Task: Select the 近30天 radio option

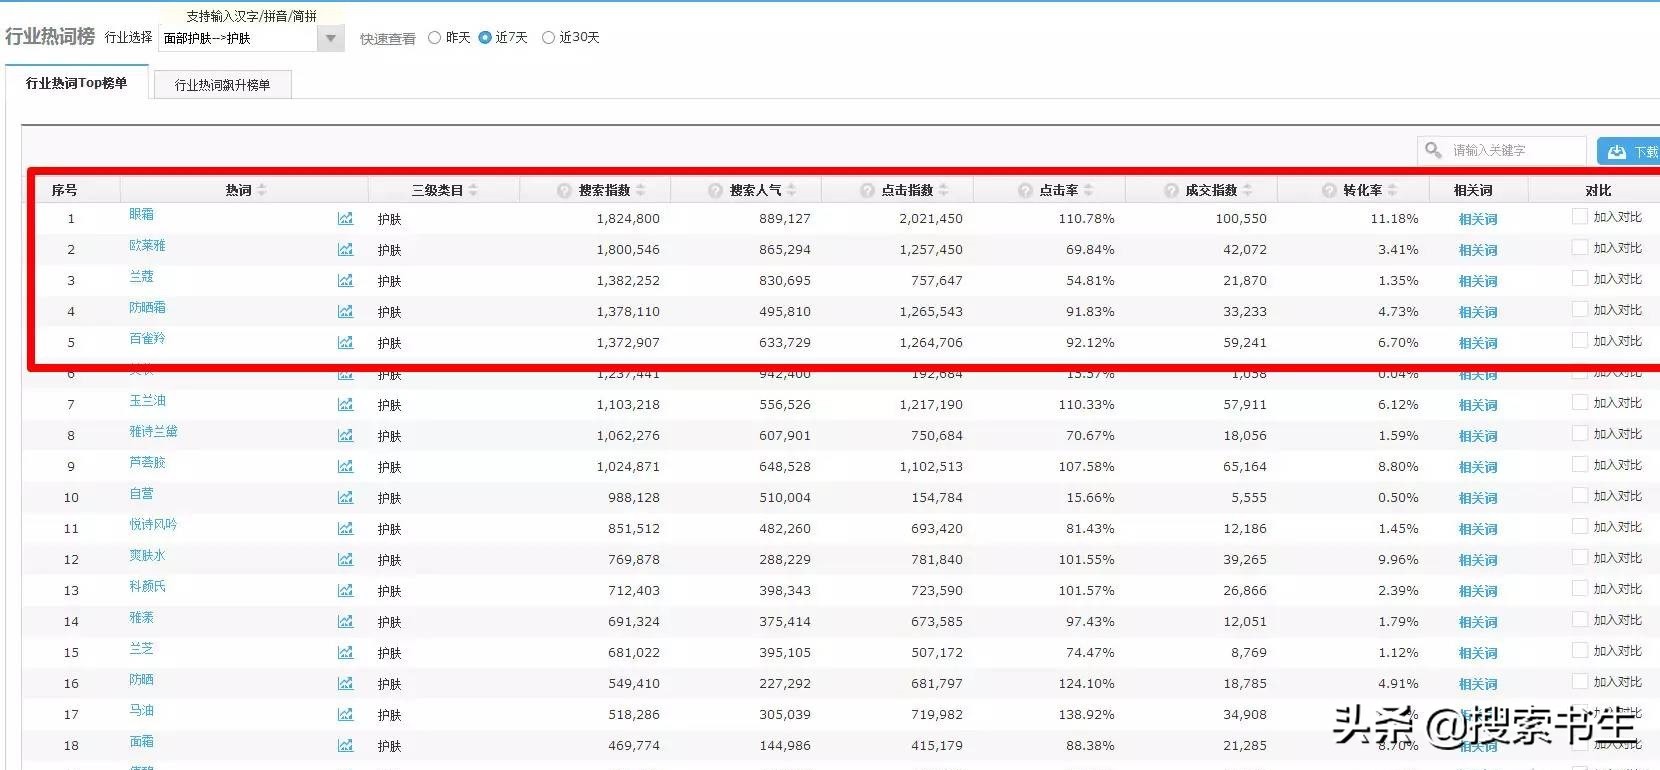Action: [x=548, y=37]
